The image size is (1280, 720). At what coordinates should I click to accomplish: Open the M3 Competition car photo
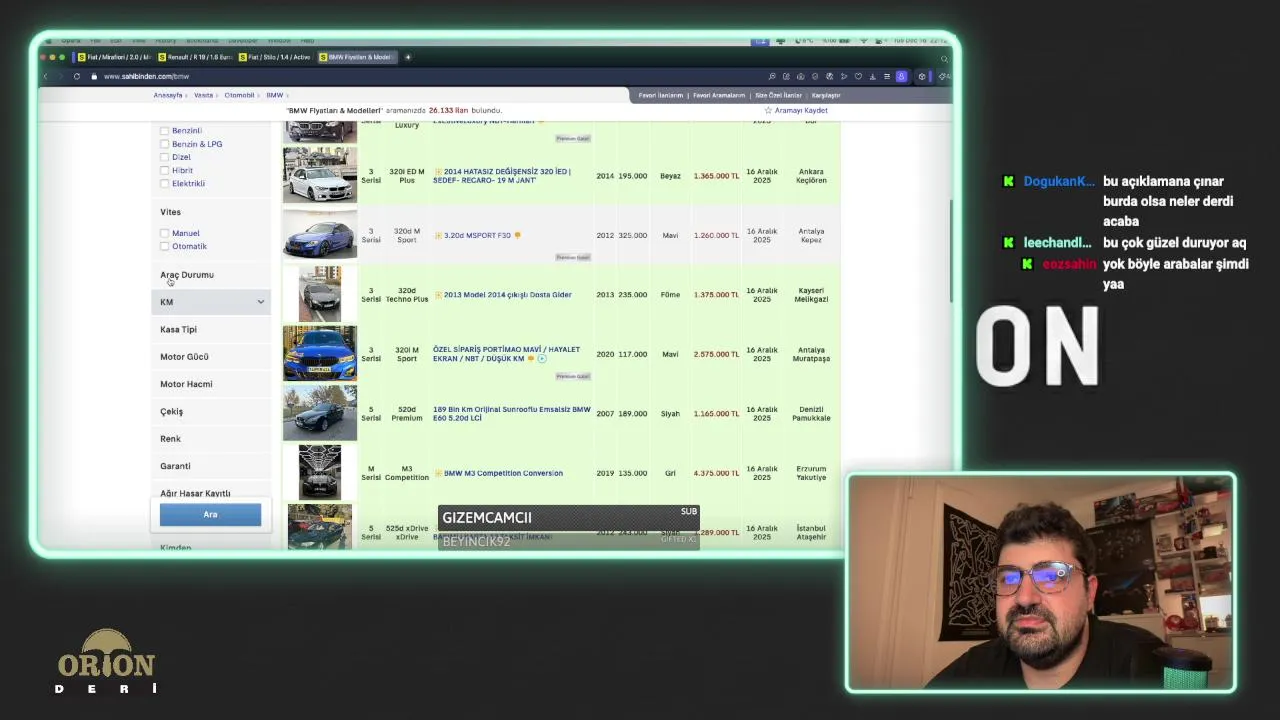coord(320,472)
